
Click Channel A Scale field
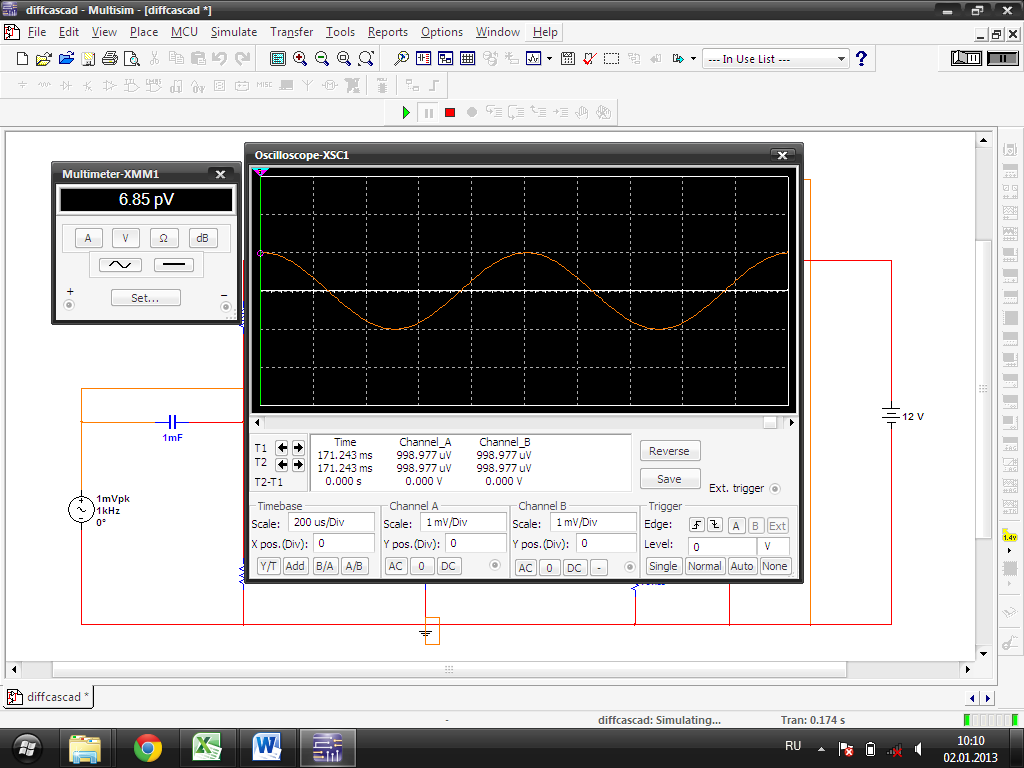tap(462, 522)
